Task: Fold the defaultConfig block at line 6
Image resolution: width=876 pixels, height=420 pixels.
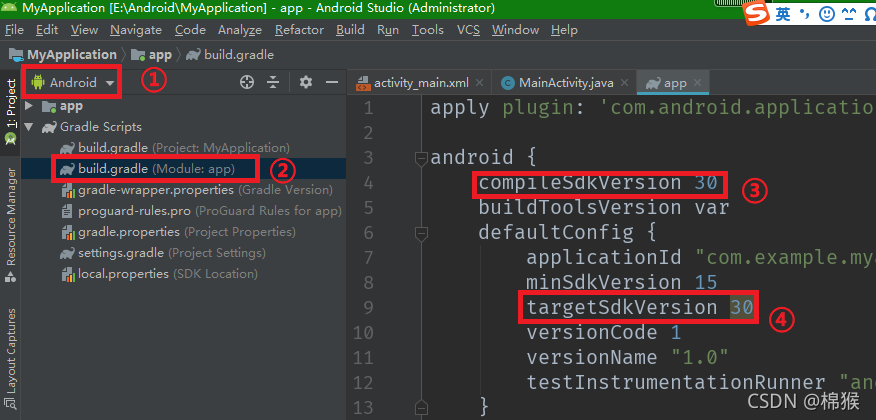Action: (x=421, y=233)
